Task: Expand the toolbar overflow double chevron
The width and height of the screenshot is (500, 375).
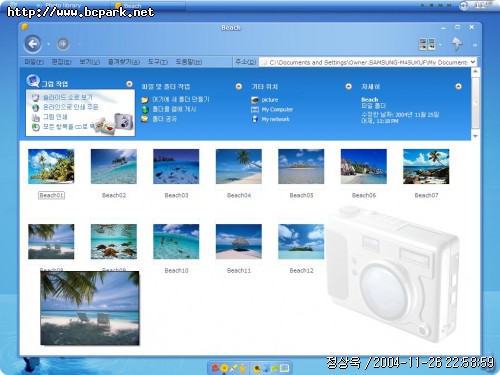Action: tap(475, 45)
